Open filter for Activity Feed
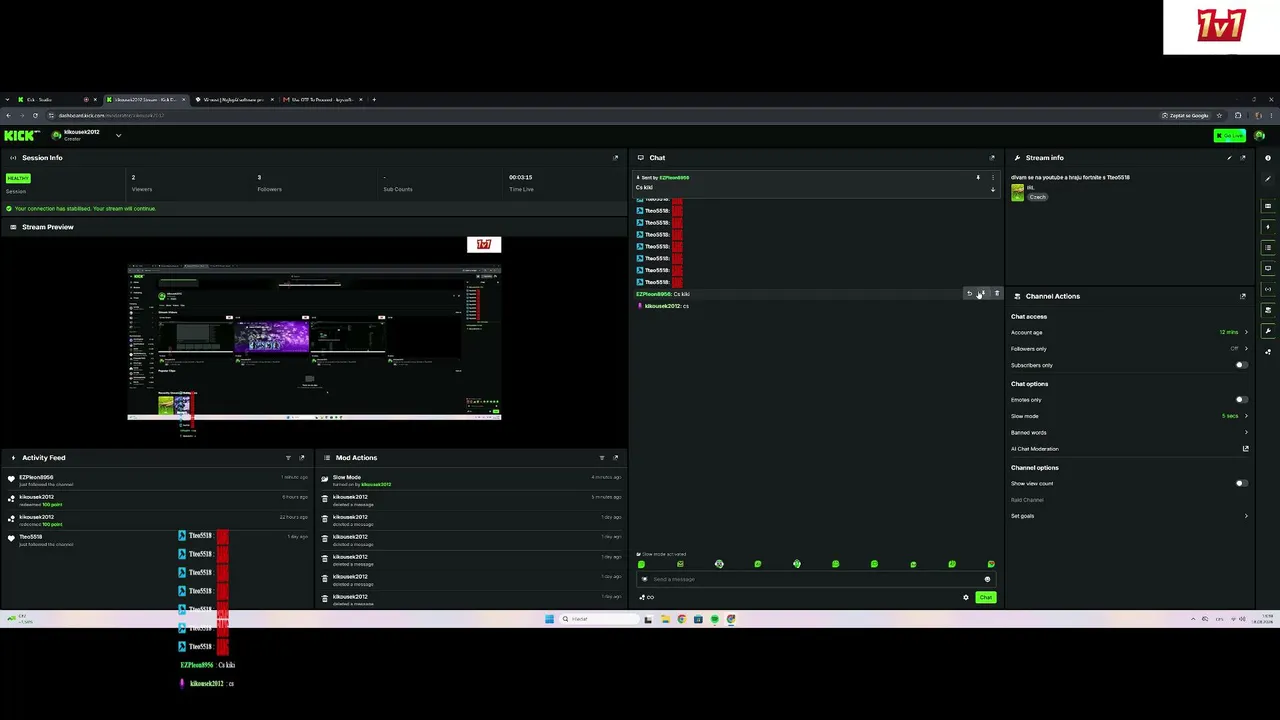Screen dimensions: 1280x720 288,458
